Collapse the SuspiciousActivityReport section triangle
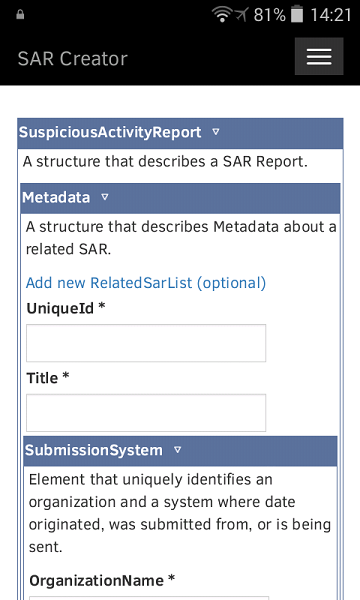Screen dimensions: 360x600 click(216, 132)
